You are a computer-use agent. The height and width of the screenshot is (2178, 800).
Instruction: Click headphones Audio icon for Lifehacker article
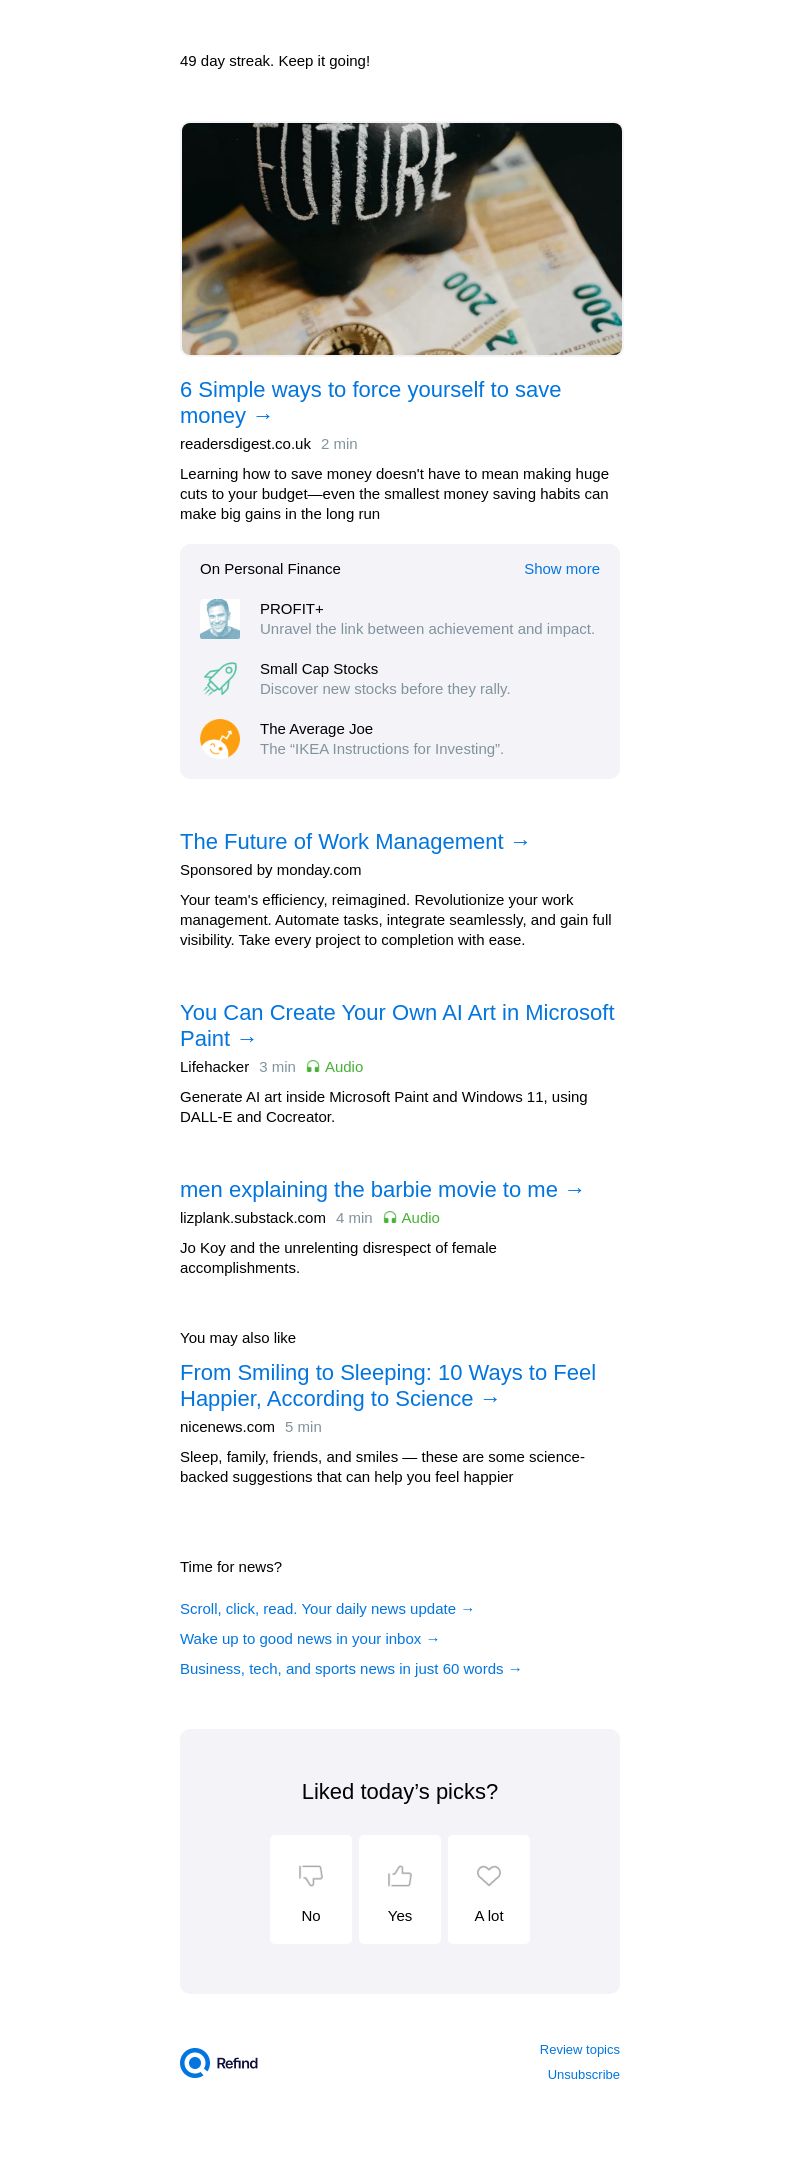(x=313, y=1067)
